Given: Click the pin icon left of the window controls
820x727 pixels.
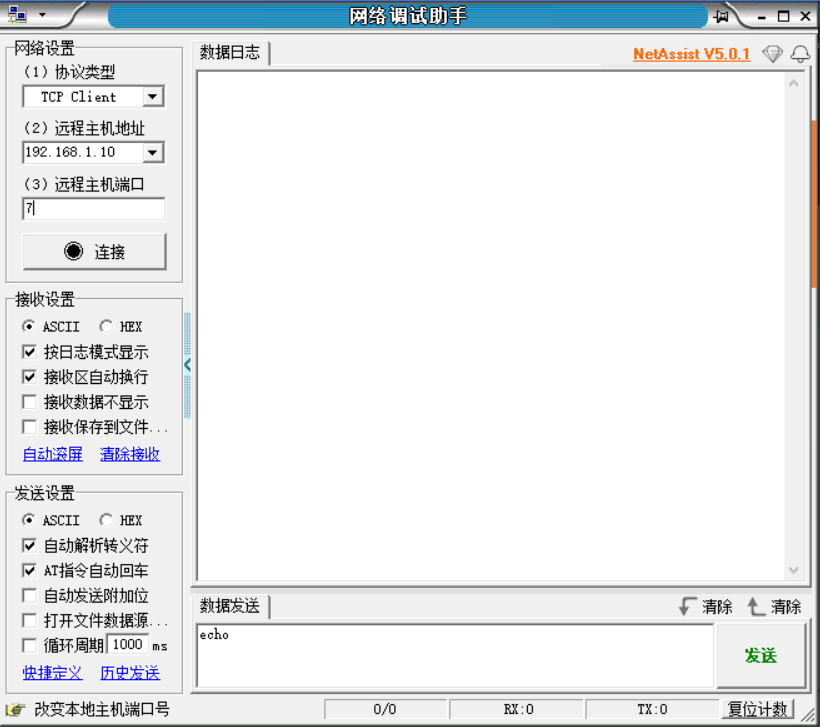Looking at the screenshot, I should (719, 16).
